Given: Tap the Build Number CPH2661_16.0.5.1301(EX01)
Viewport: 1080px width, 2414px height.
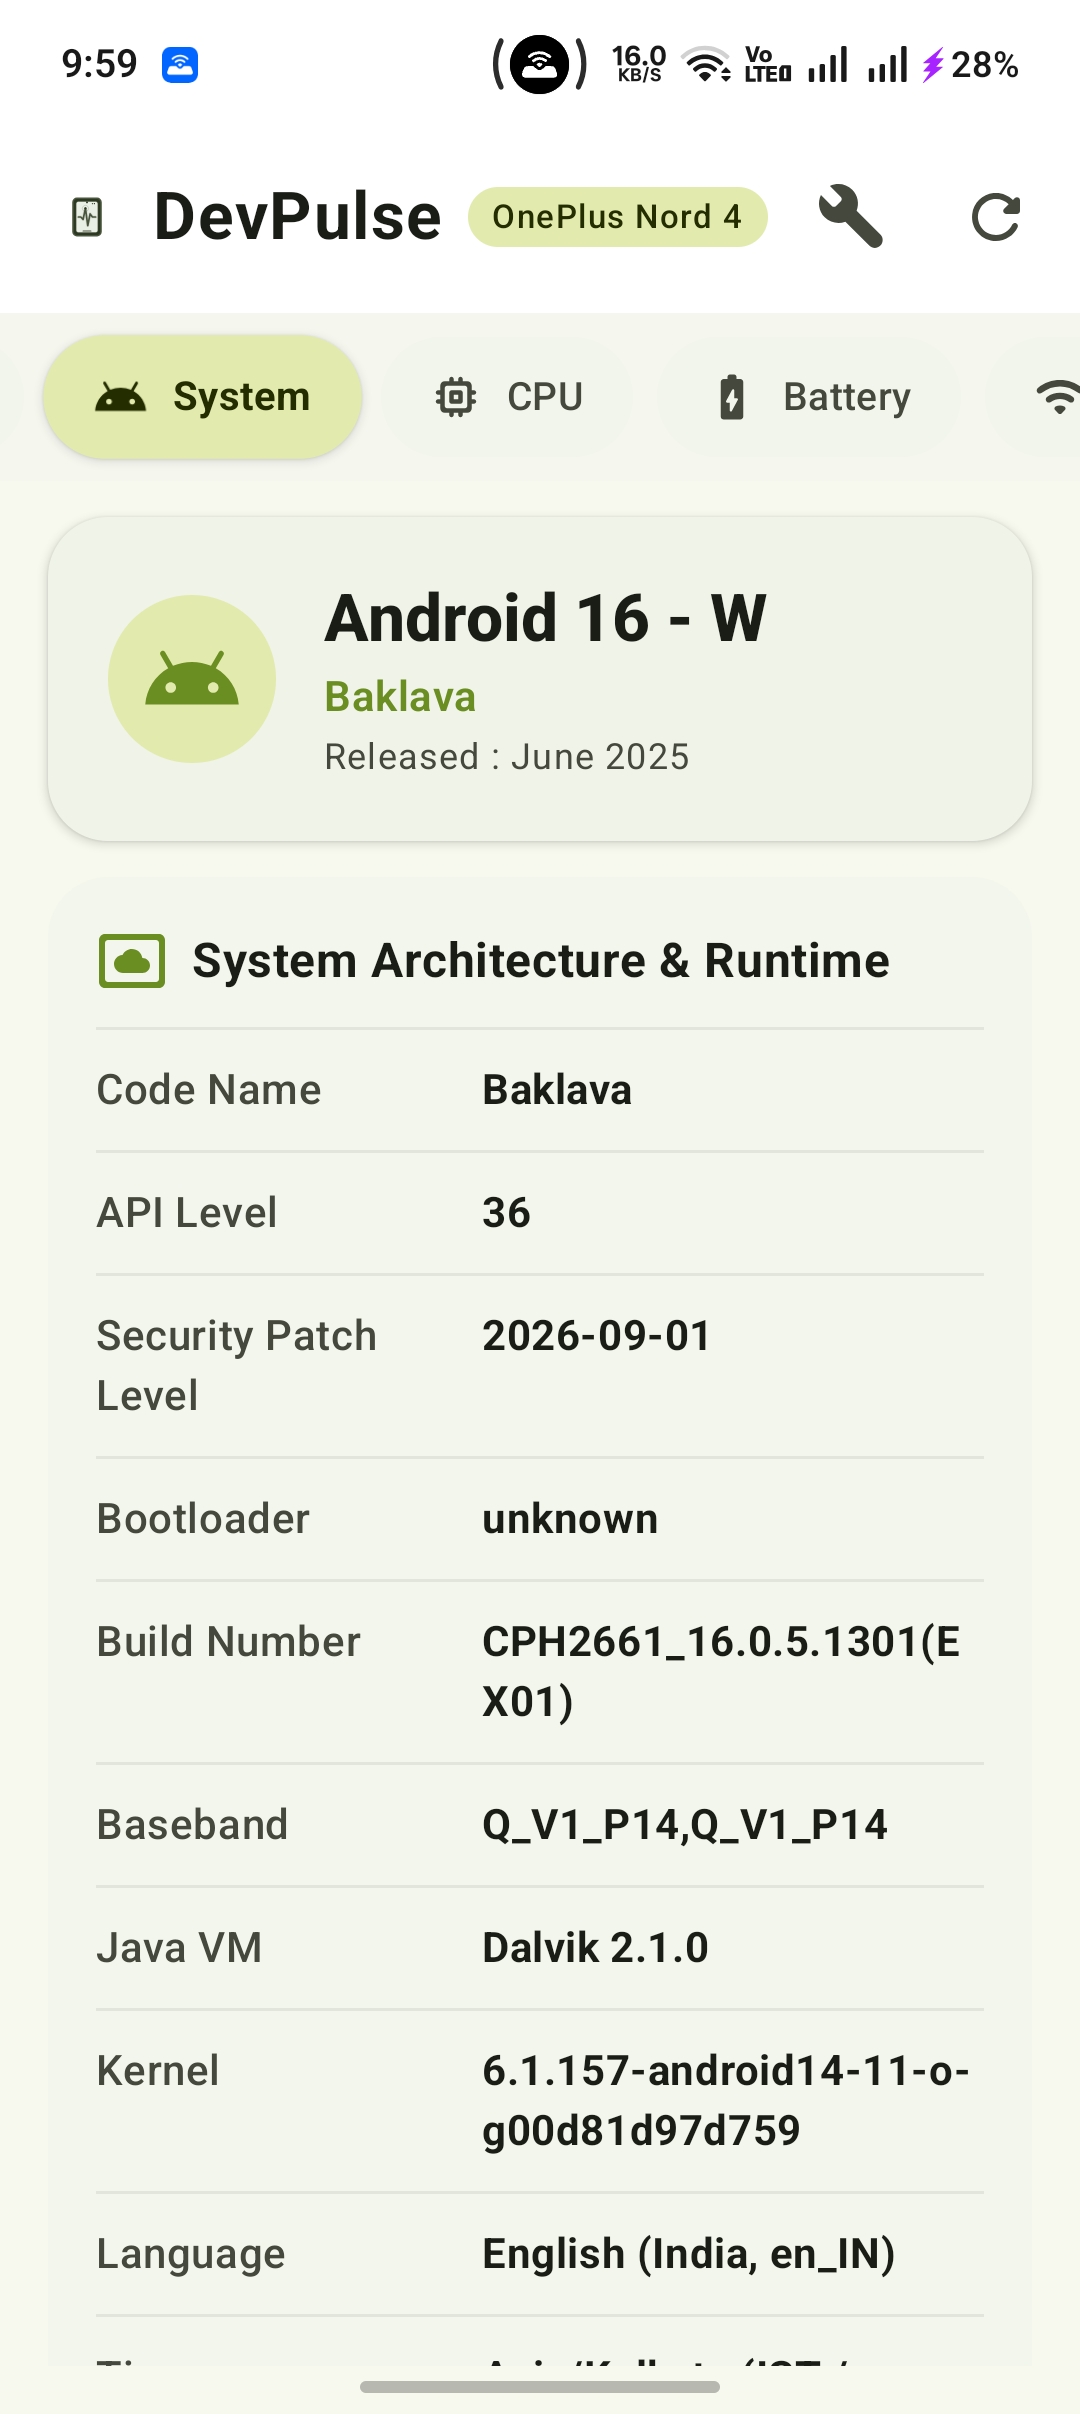Looking at the screenshot, I should point(721,1672).
